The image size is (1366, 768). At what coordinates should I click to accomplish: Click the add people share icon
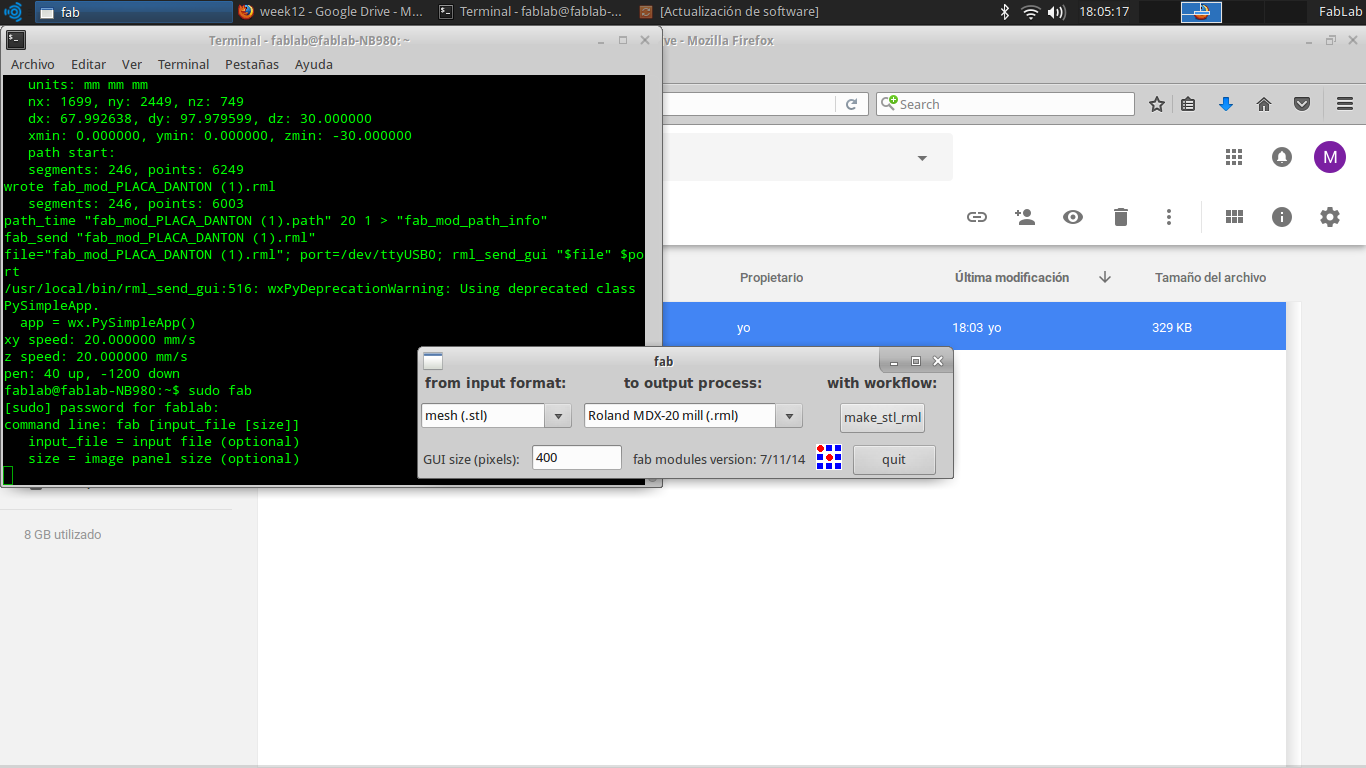pos(1024,217)
